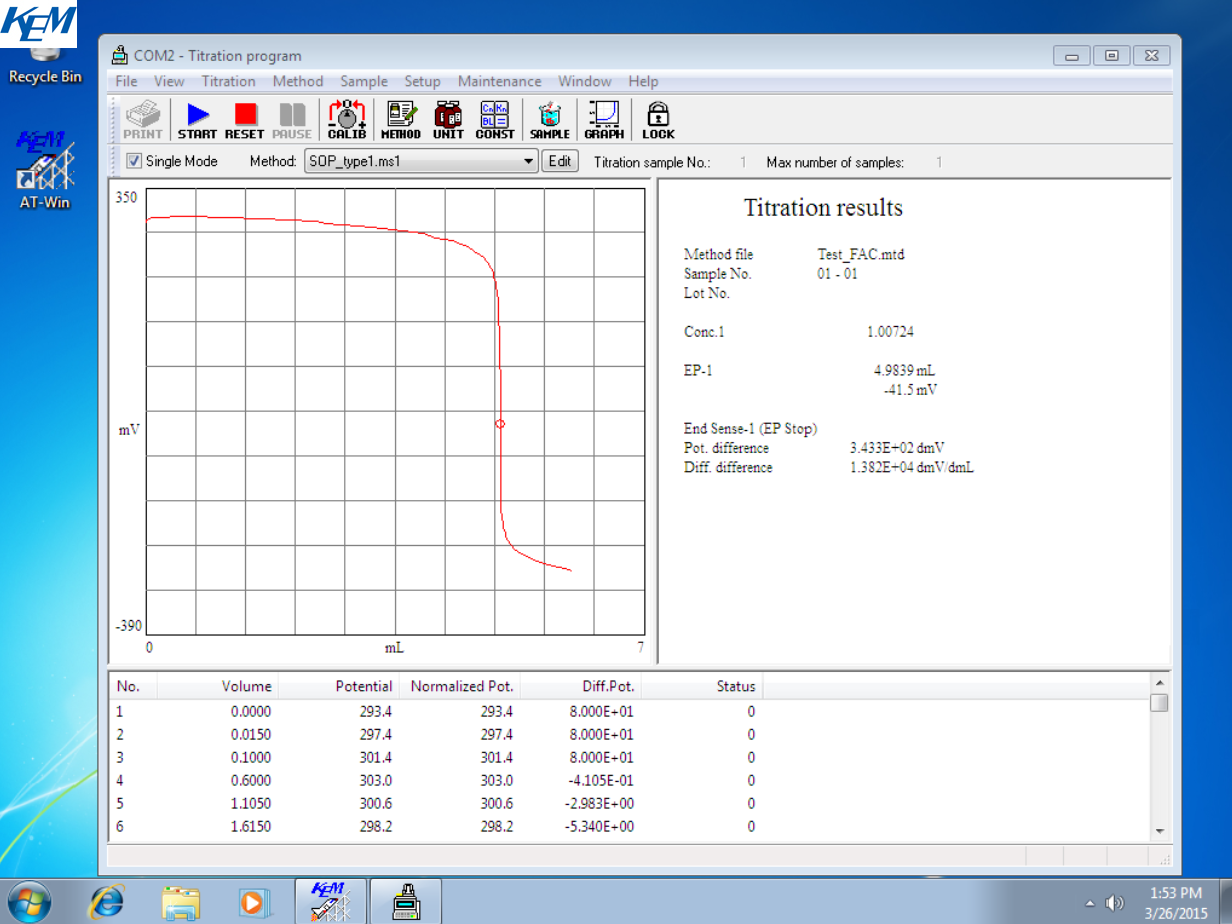Click the LOCK padlock icon

[x=658, y=120]
